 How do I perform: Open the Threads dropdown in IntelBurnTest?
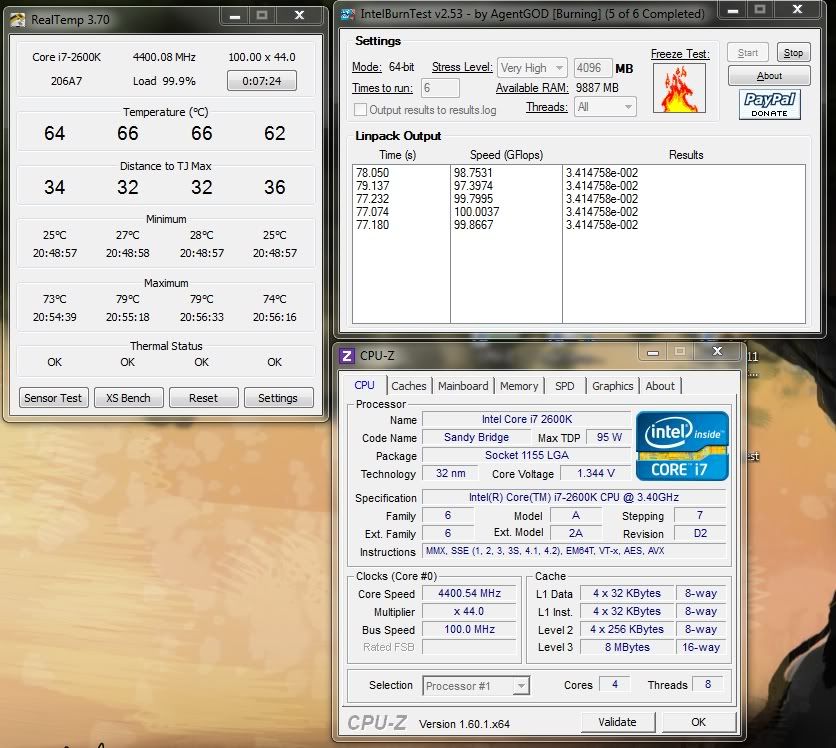pos(605,107)
